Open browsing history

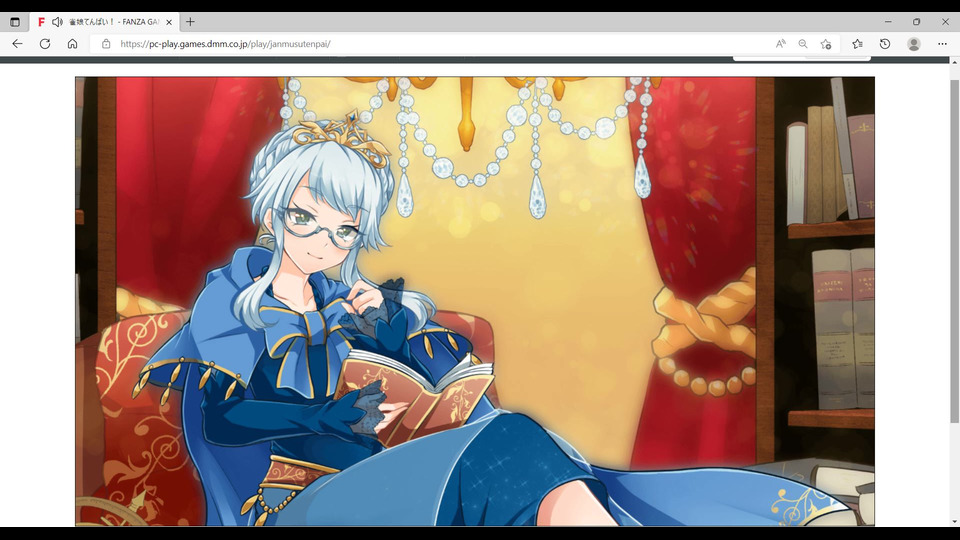click(x=885, y=44)
